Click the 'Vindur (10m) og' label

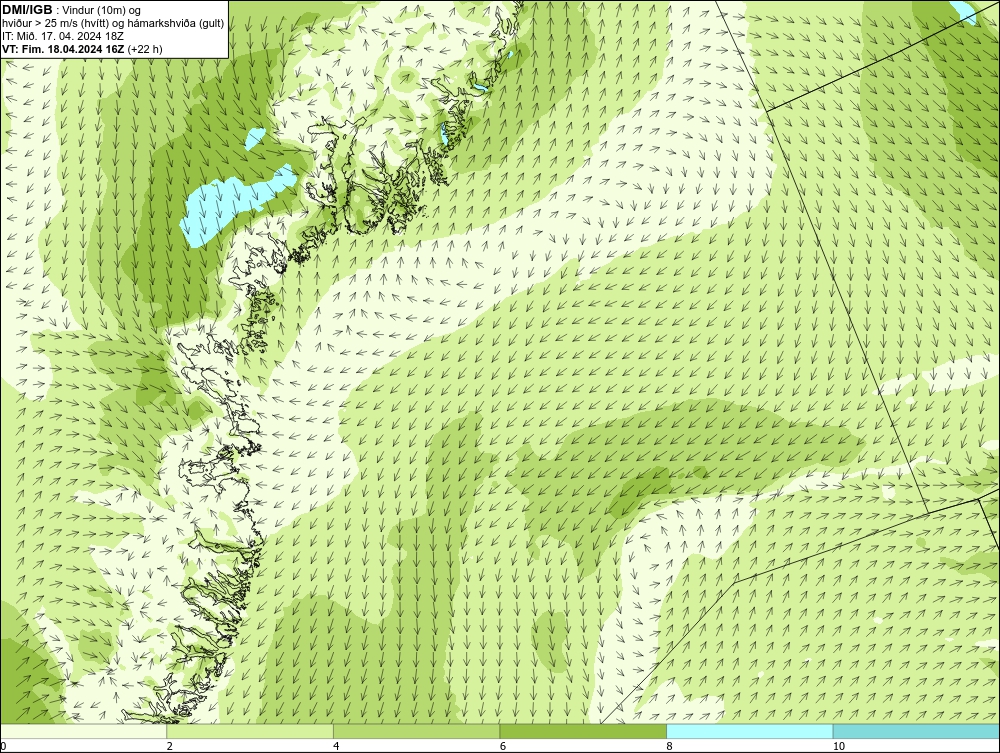tap(103, 10)
